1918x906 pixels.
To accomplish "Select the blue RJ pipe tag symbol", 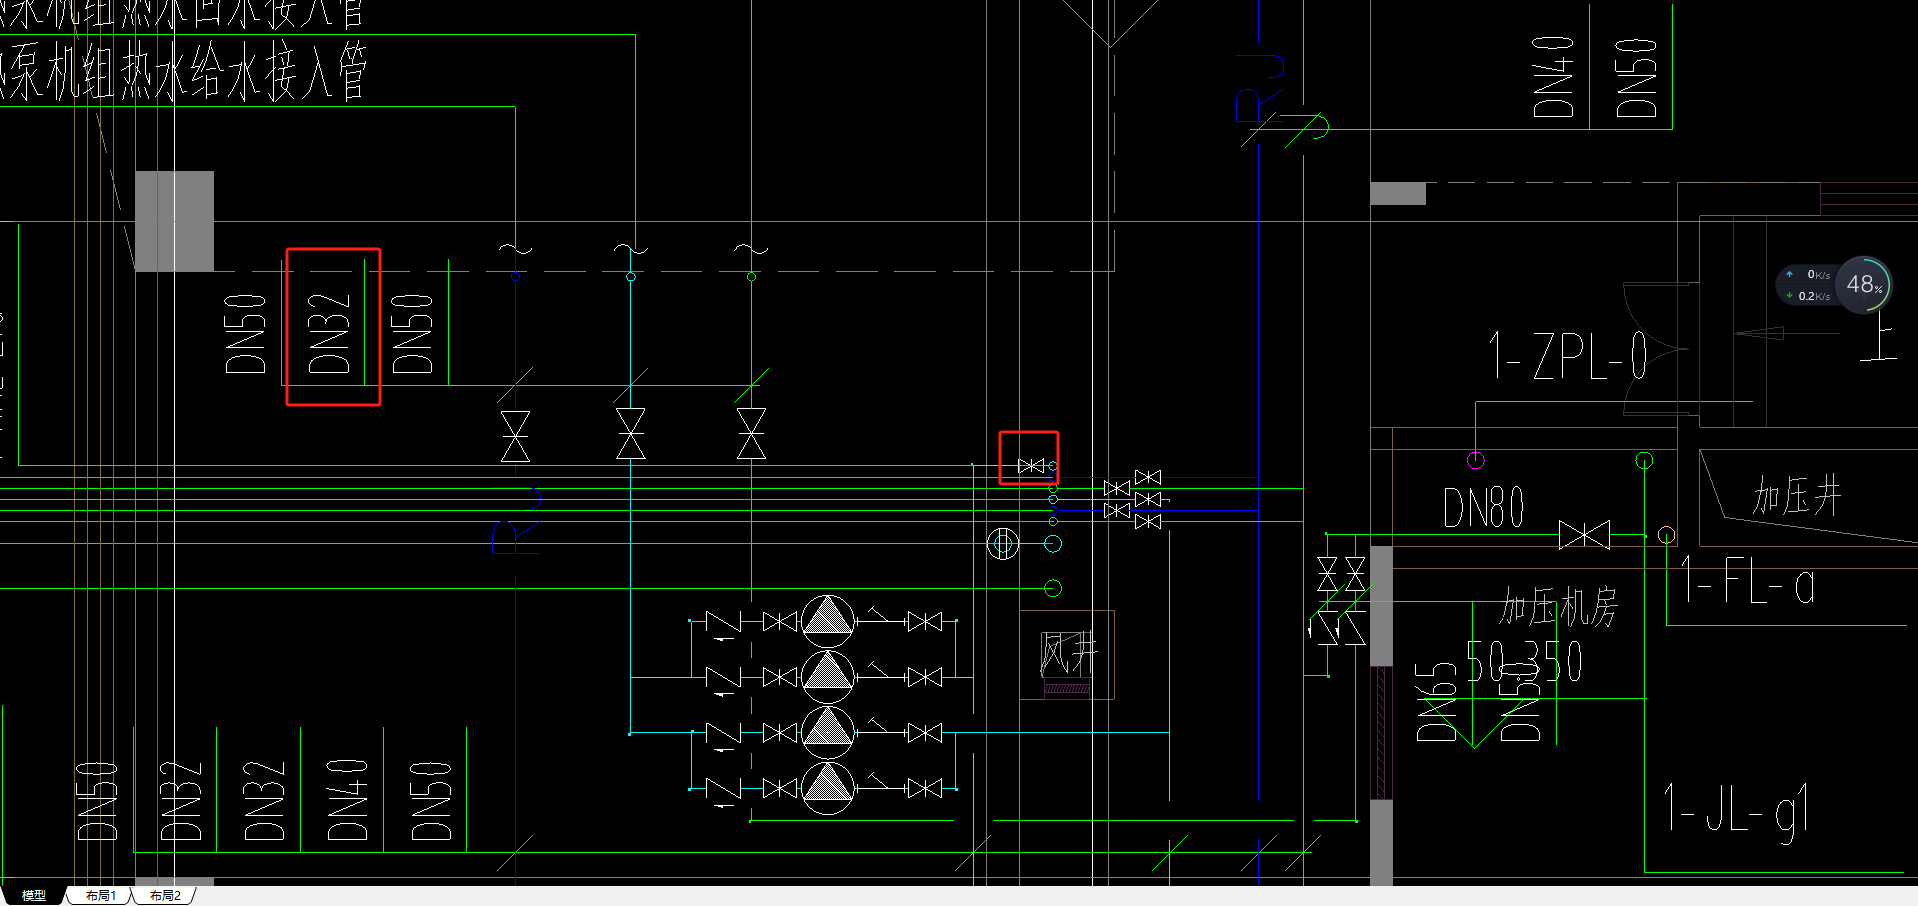I will [x=1259, y=88].
